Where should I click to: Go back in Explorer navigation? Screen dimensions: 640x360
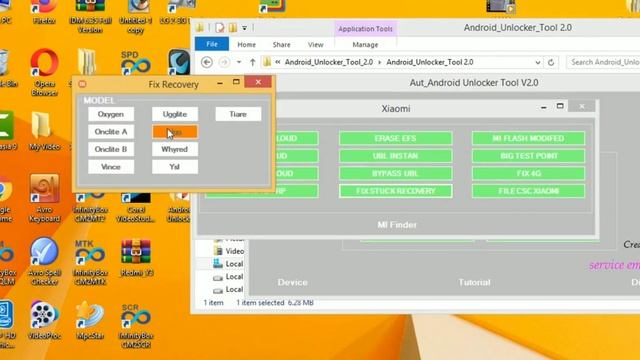(x=207, y=62)
